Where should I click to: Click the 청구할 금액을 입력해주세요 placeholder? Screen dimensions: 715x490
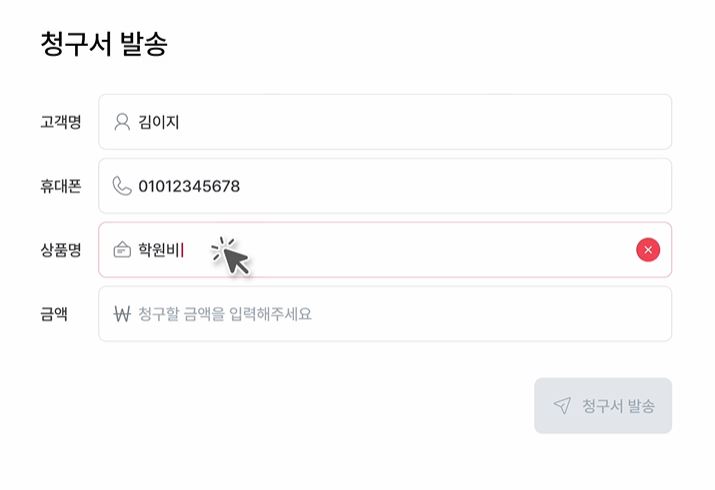(x=225, y=314)
